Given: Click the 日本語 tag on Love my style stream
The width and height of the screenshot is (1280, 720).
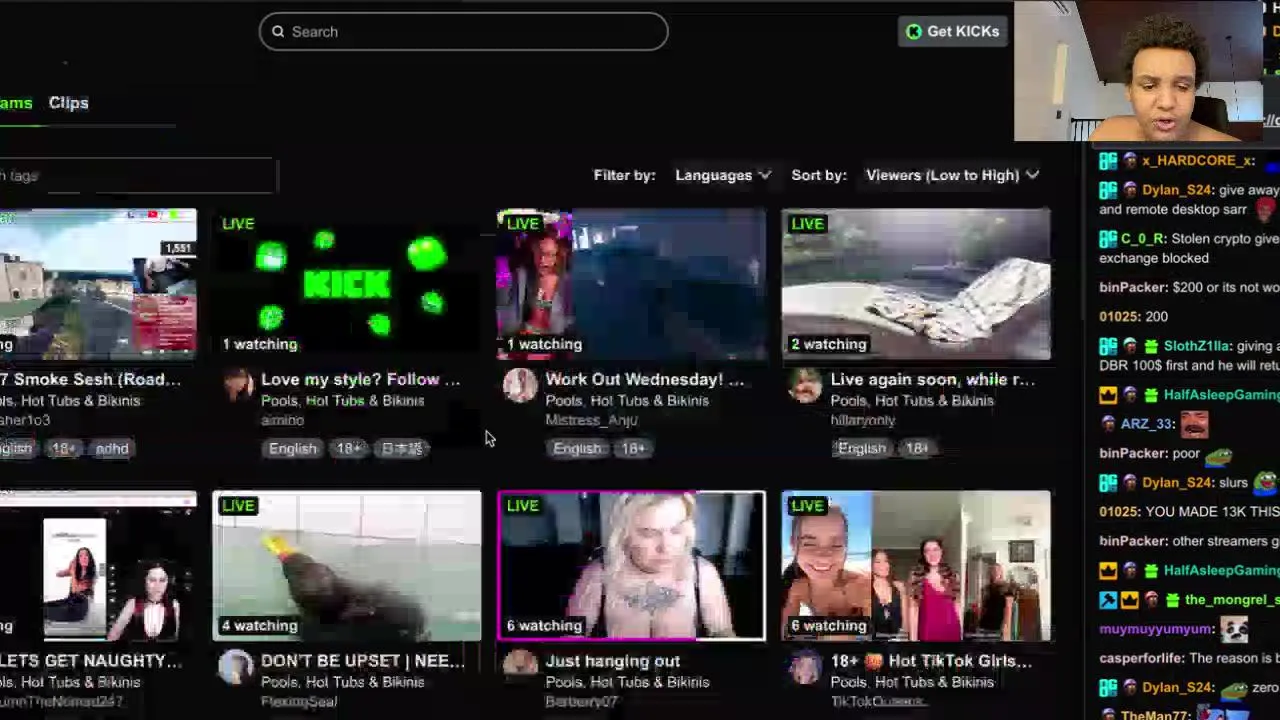Looking at the screenshot, I should (402, 449).
